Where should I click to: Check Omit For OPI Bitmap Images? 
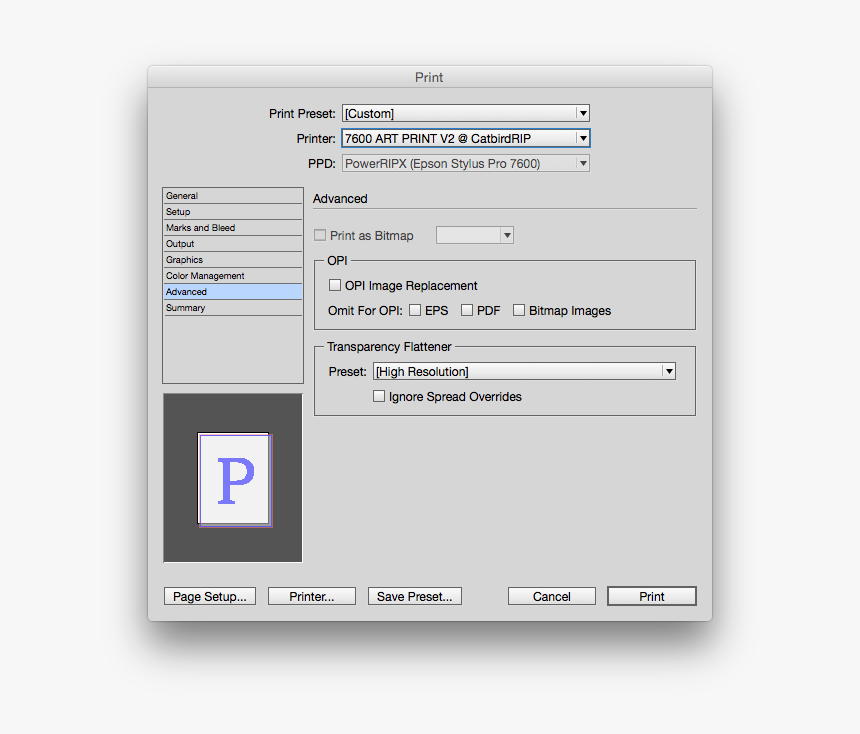(x=519, y=310)
